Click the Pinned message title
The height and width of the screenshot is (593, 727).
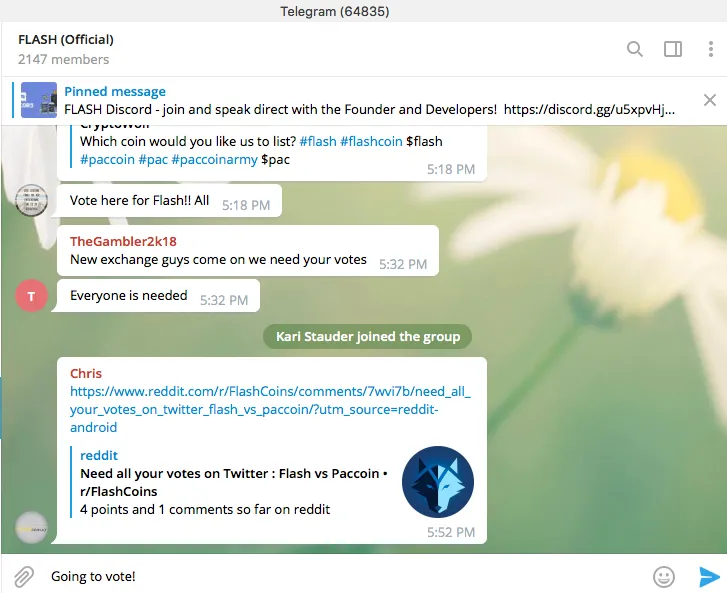[x=115, y=91]
